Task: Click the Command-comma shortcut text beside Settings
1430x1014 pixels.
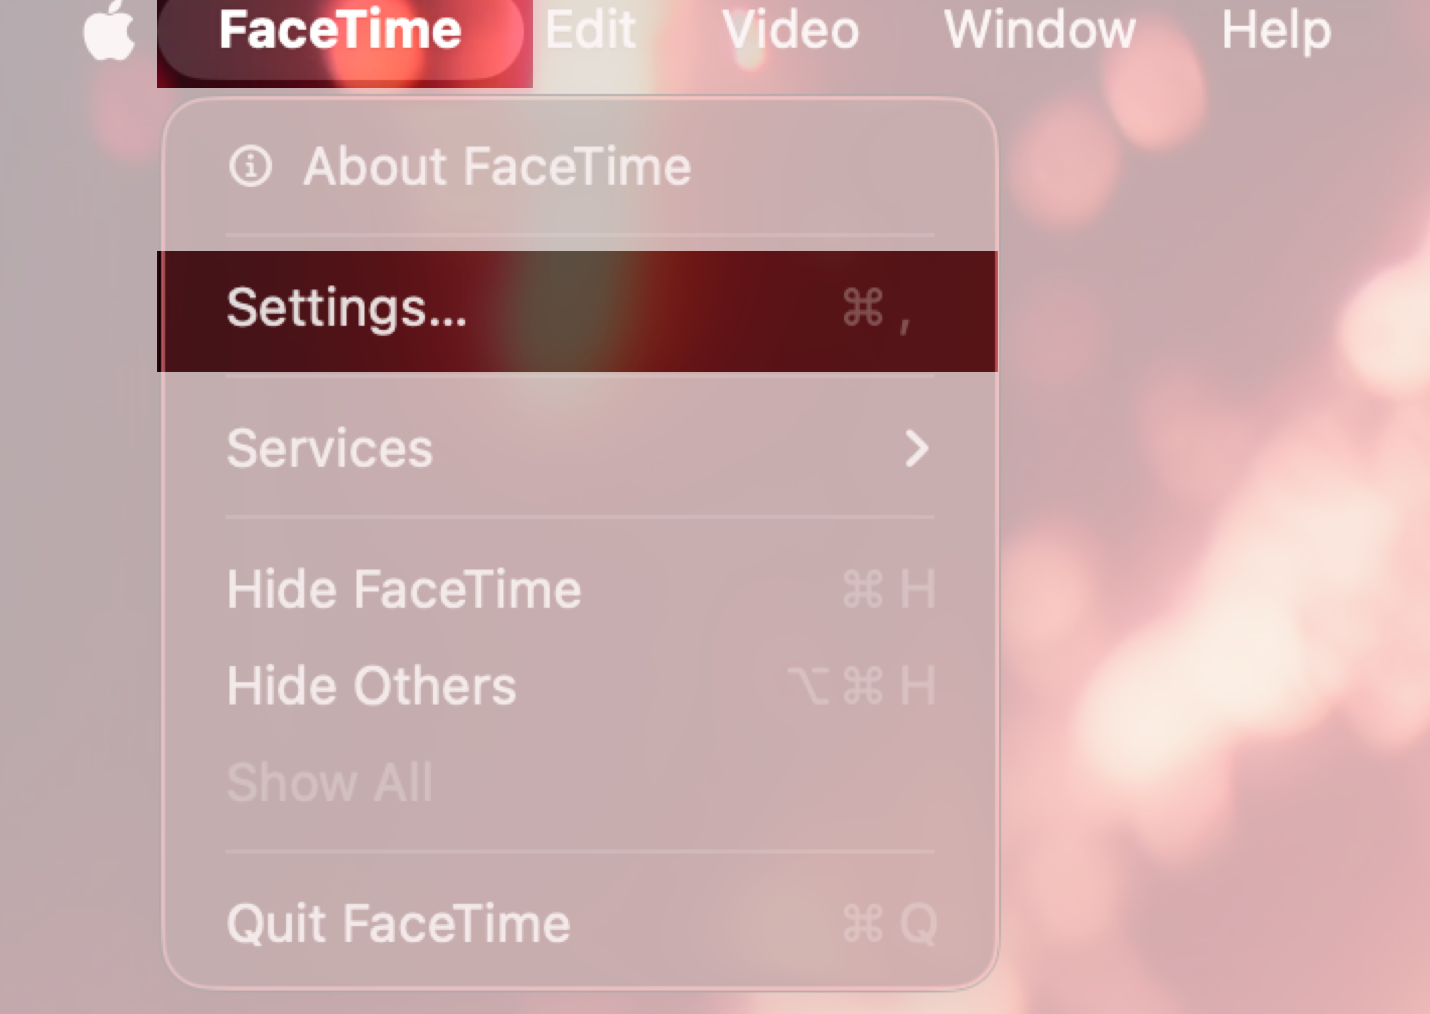Action: coord(880,310)
